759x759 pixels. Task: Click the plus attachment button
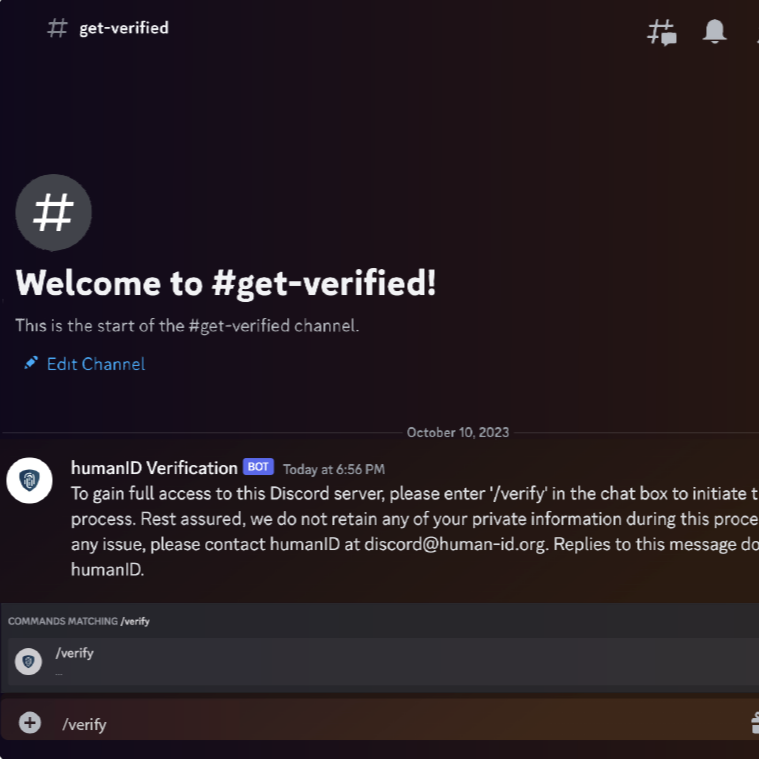point(30,723)
